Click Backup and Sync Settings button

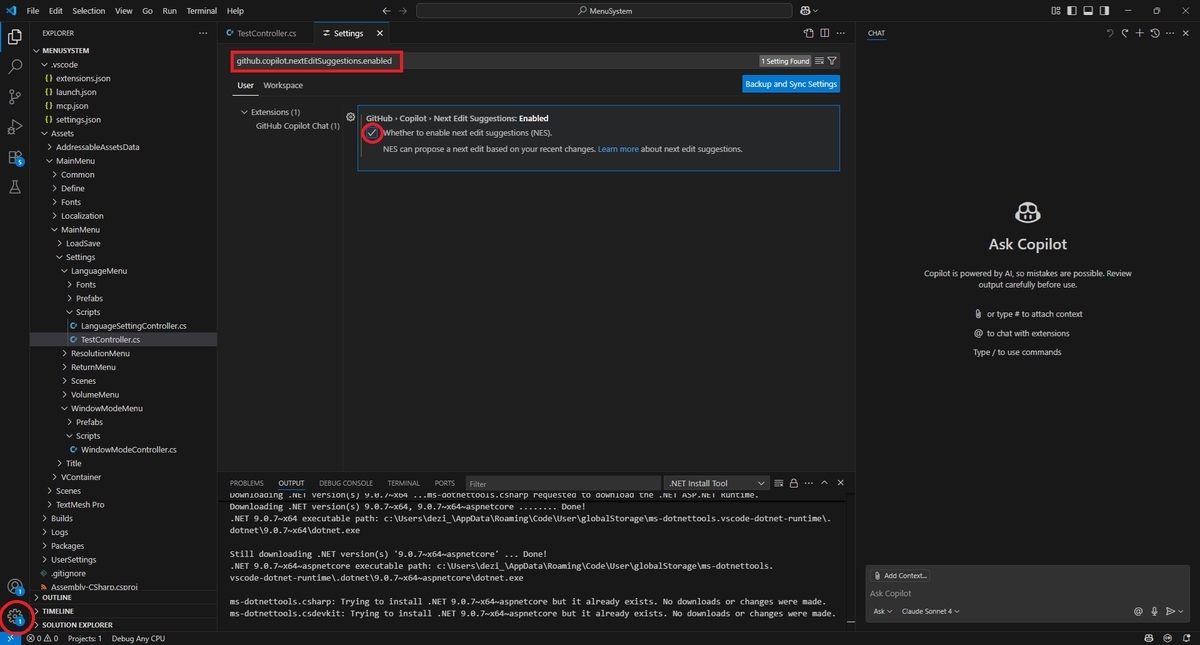tap(791, 84)
